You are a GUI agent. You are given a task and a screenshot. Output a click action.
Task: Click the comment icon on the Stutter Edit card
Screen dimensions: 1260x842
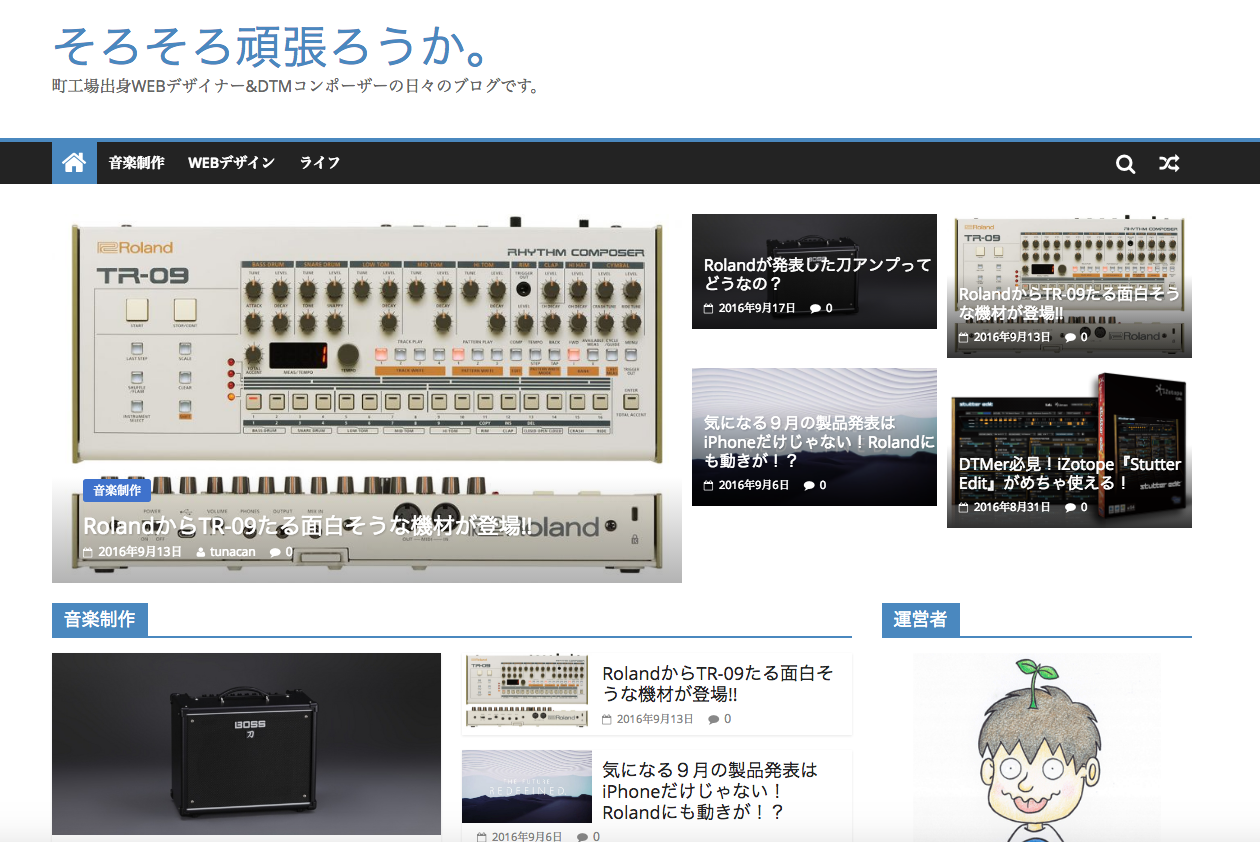[x=1071, y=507]
